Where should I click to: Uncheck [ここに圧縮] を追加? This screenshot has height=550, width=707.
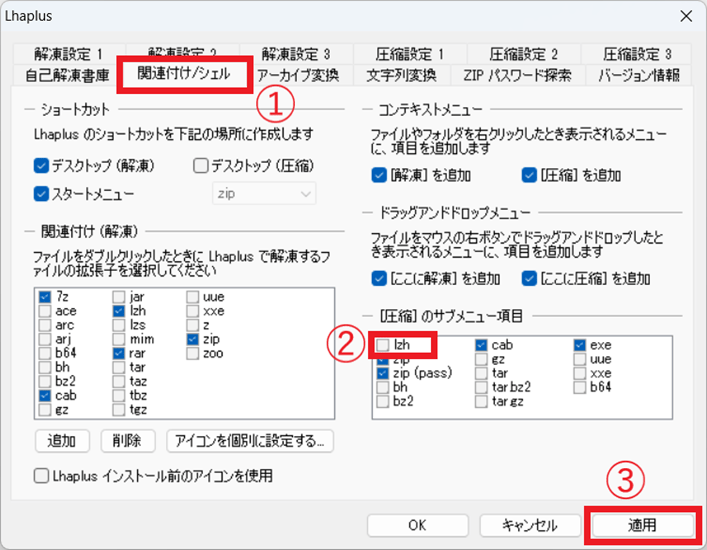pos(529,279)
